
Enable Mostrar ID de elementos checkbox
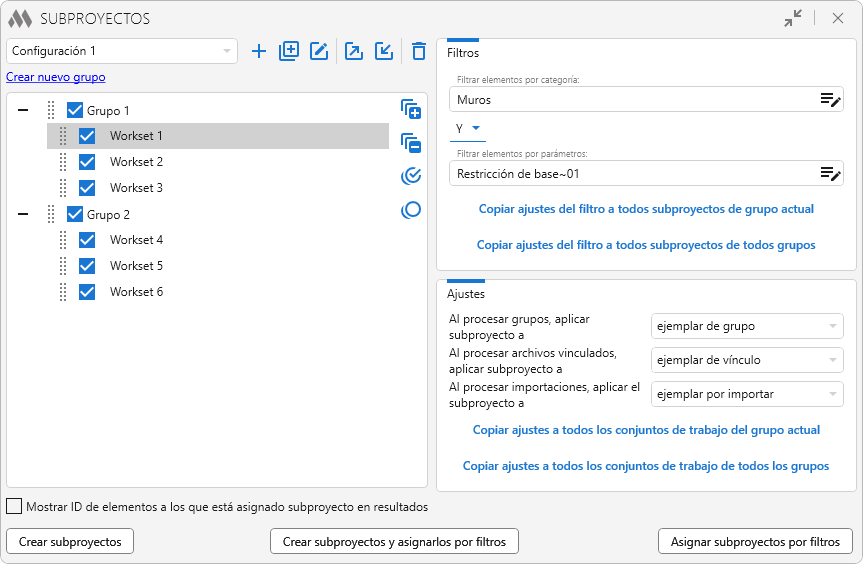click(x=14, y=506)
